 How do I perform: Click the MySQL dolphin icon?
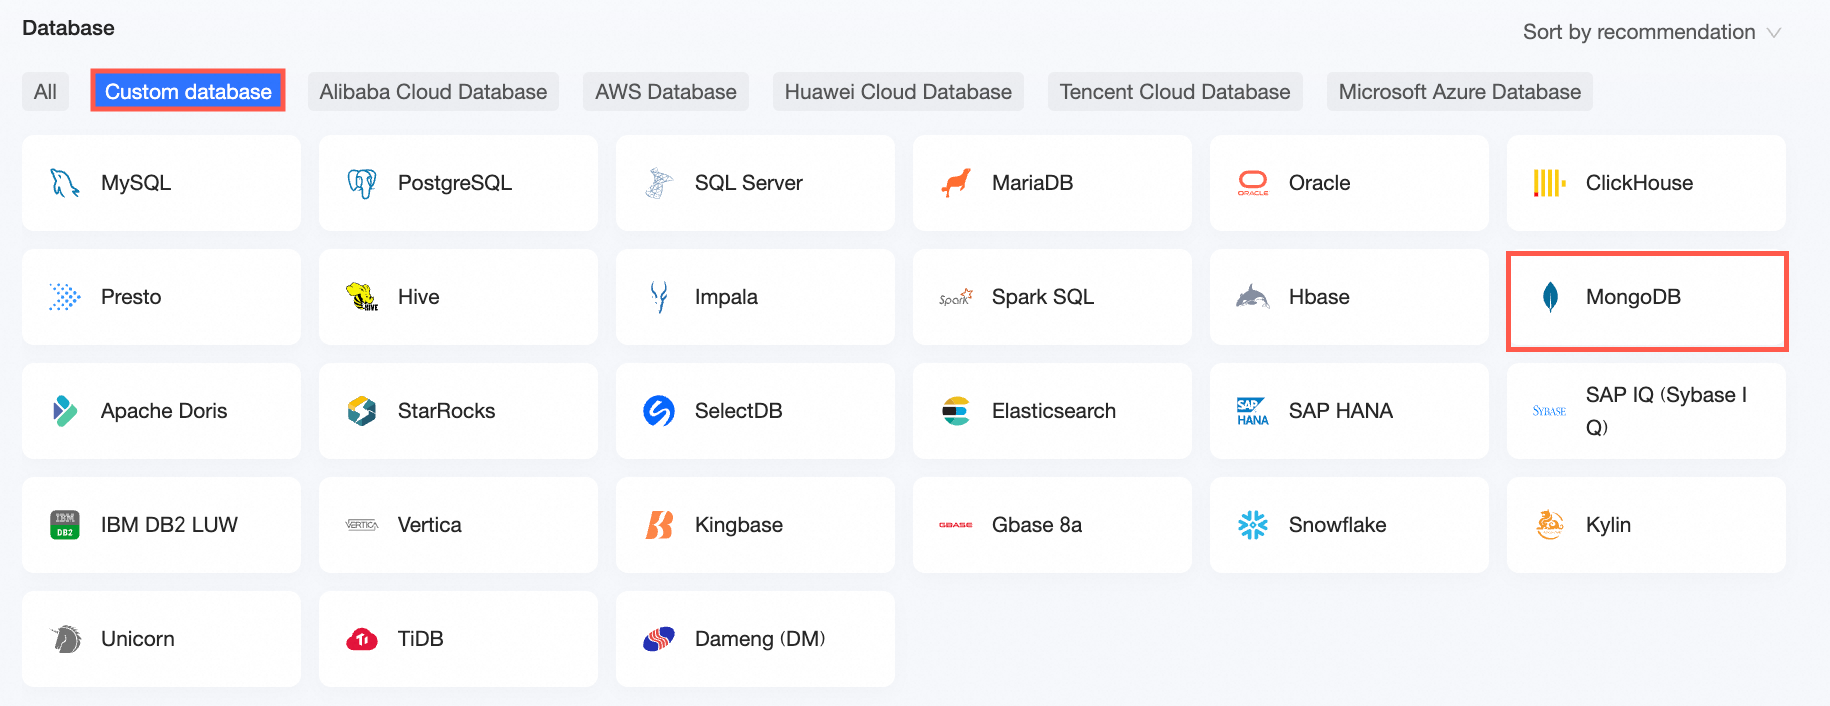click(65, 183)
